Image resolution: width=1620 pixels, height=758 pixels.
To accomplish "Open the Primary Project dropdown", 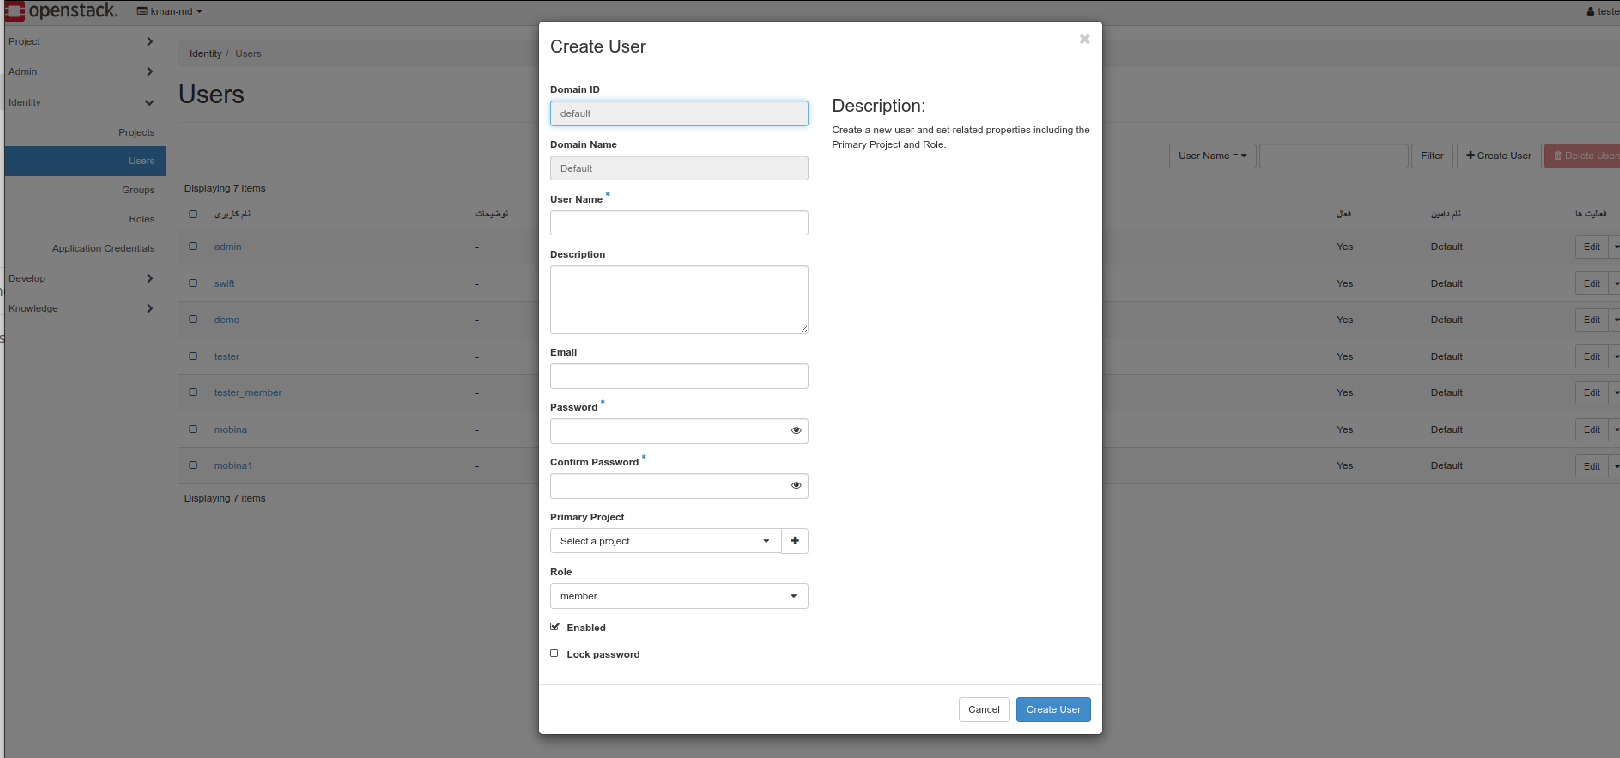I will coord(665,541).
